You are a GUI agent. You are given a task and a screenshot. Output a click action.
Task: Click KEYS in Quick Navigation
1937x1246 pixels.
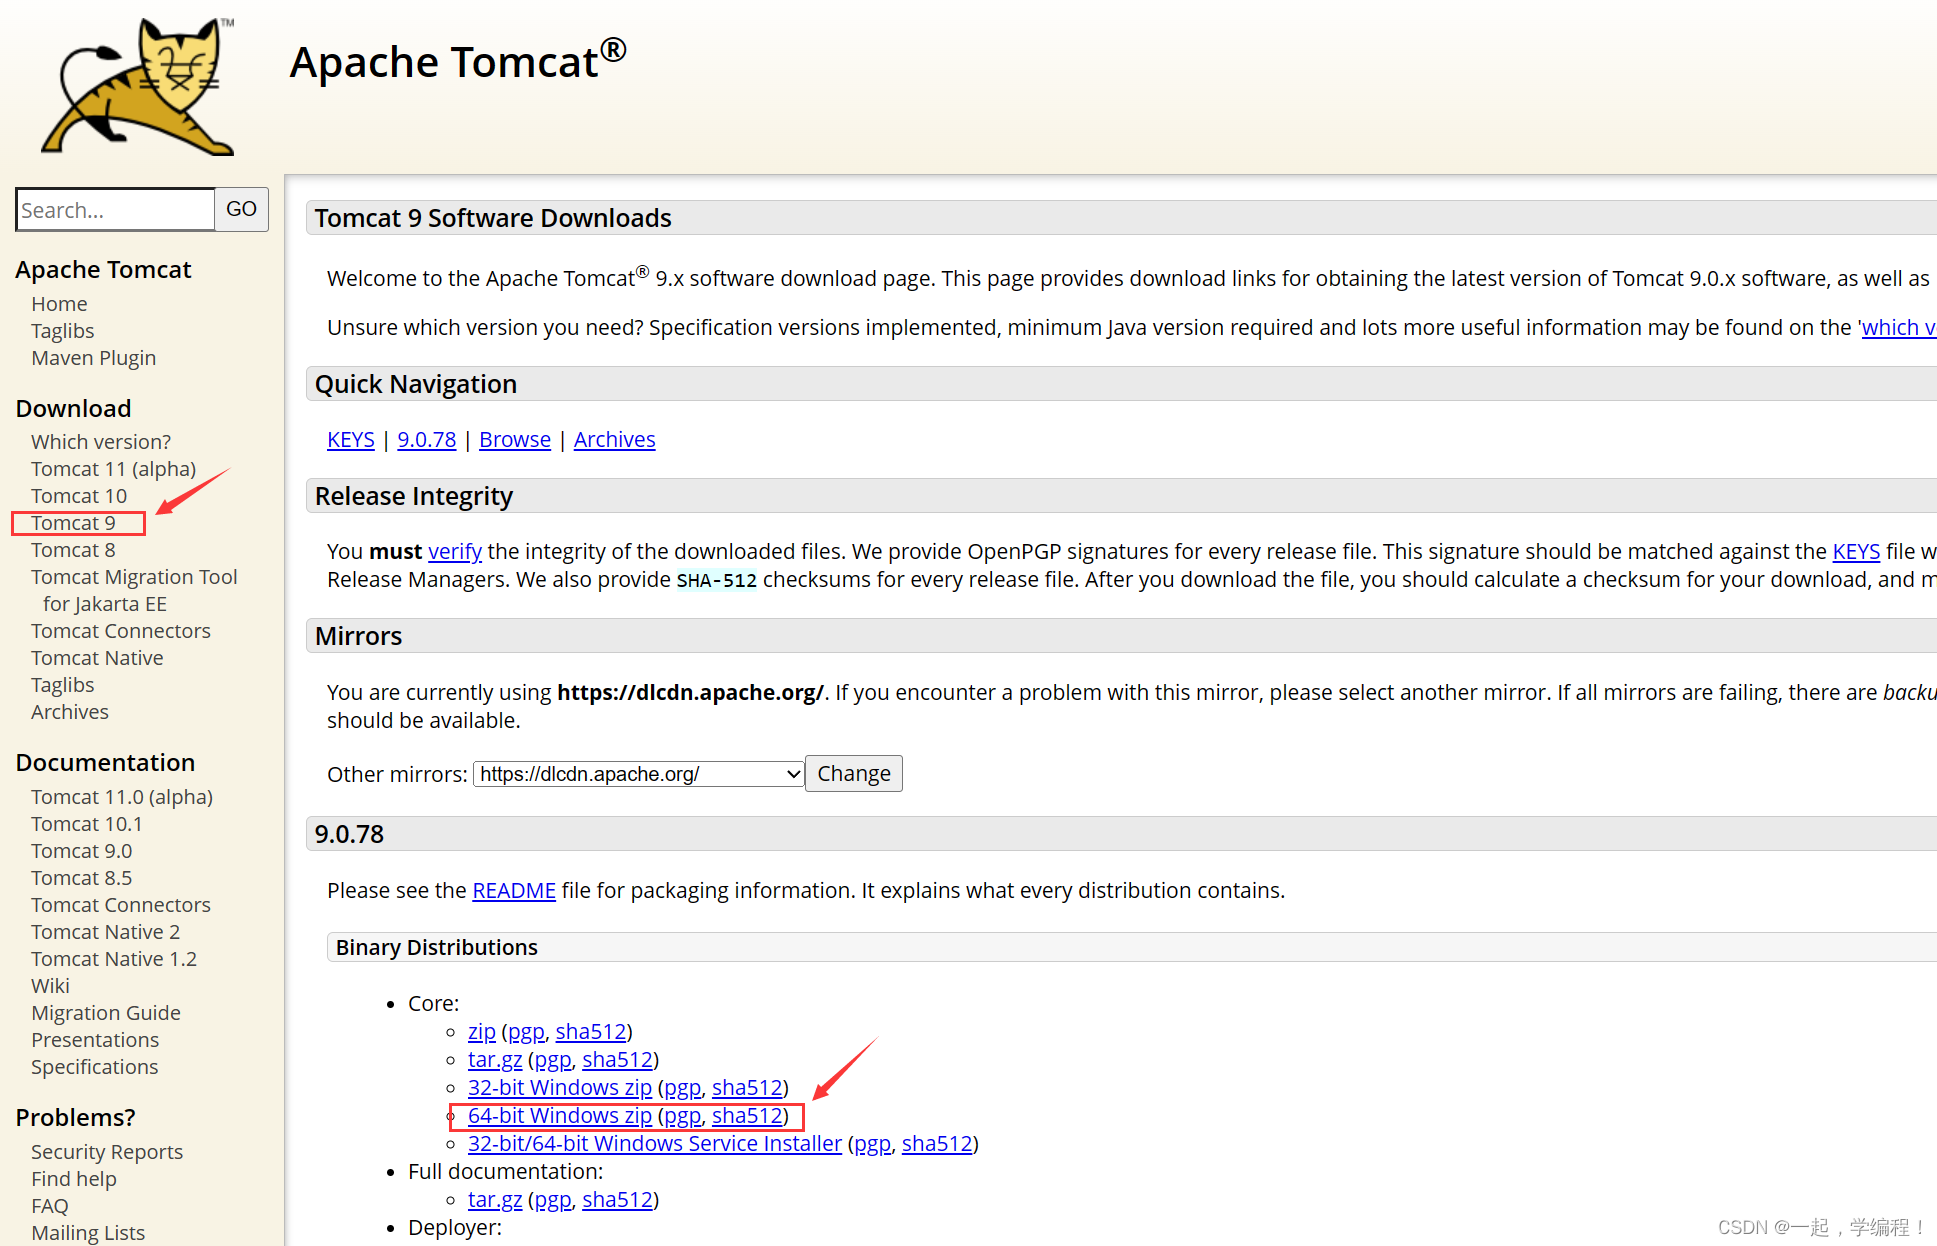(x=351, y=439)
